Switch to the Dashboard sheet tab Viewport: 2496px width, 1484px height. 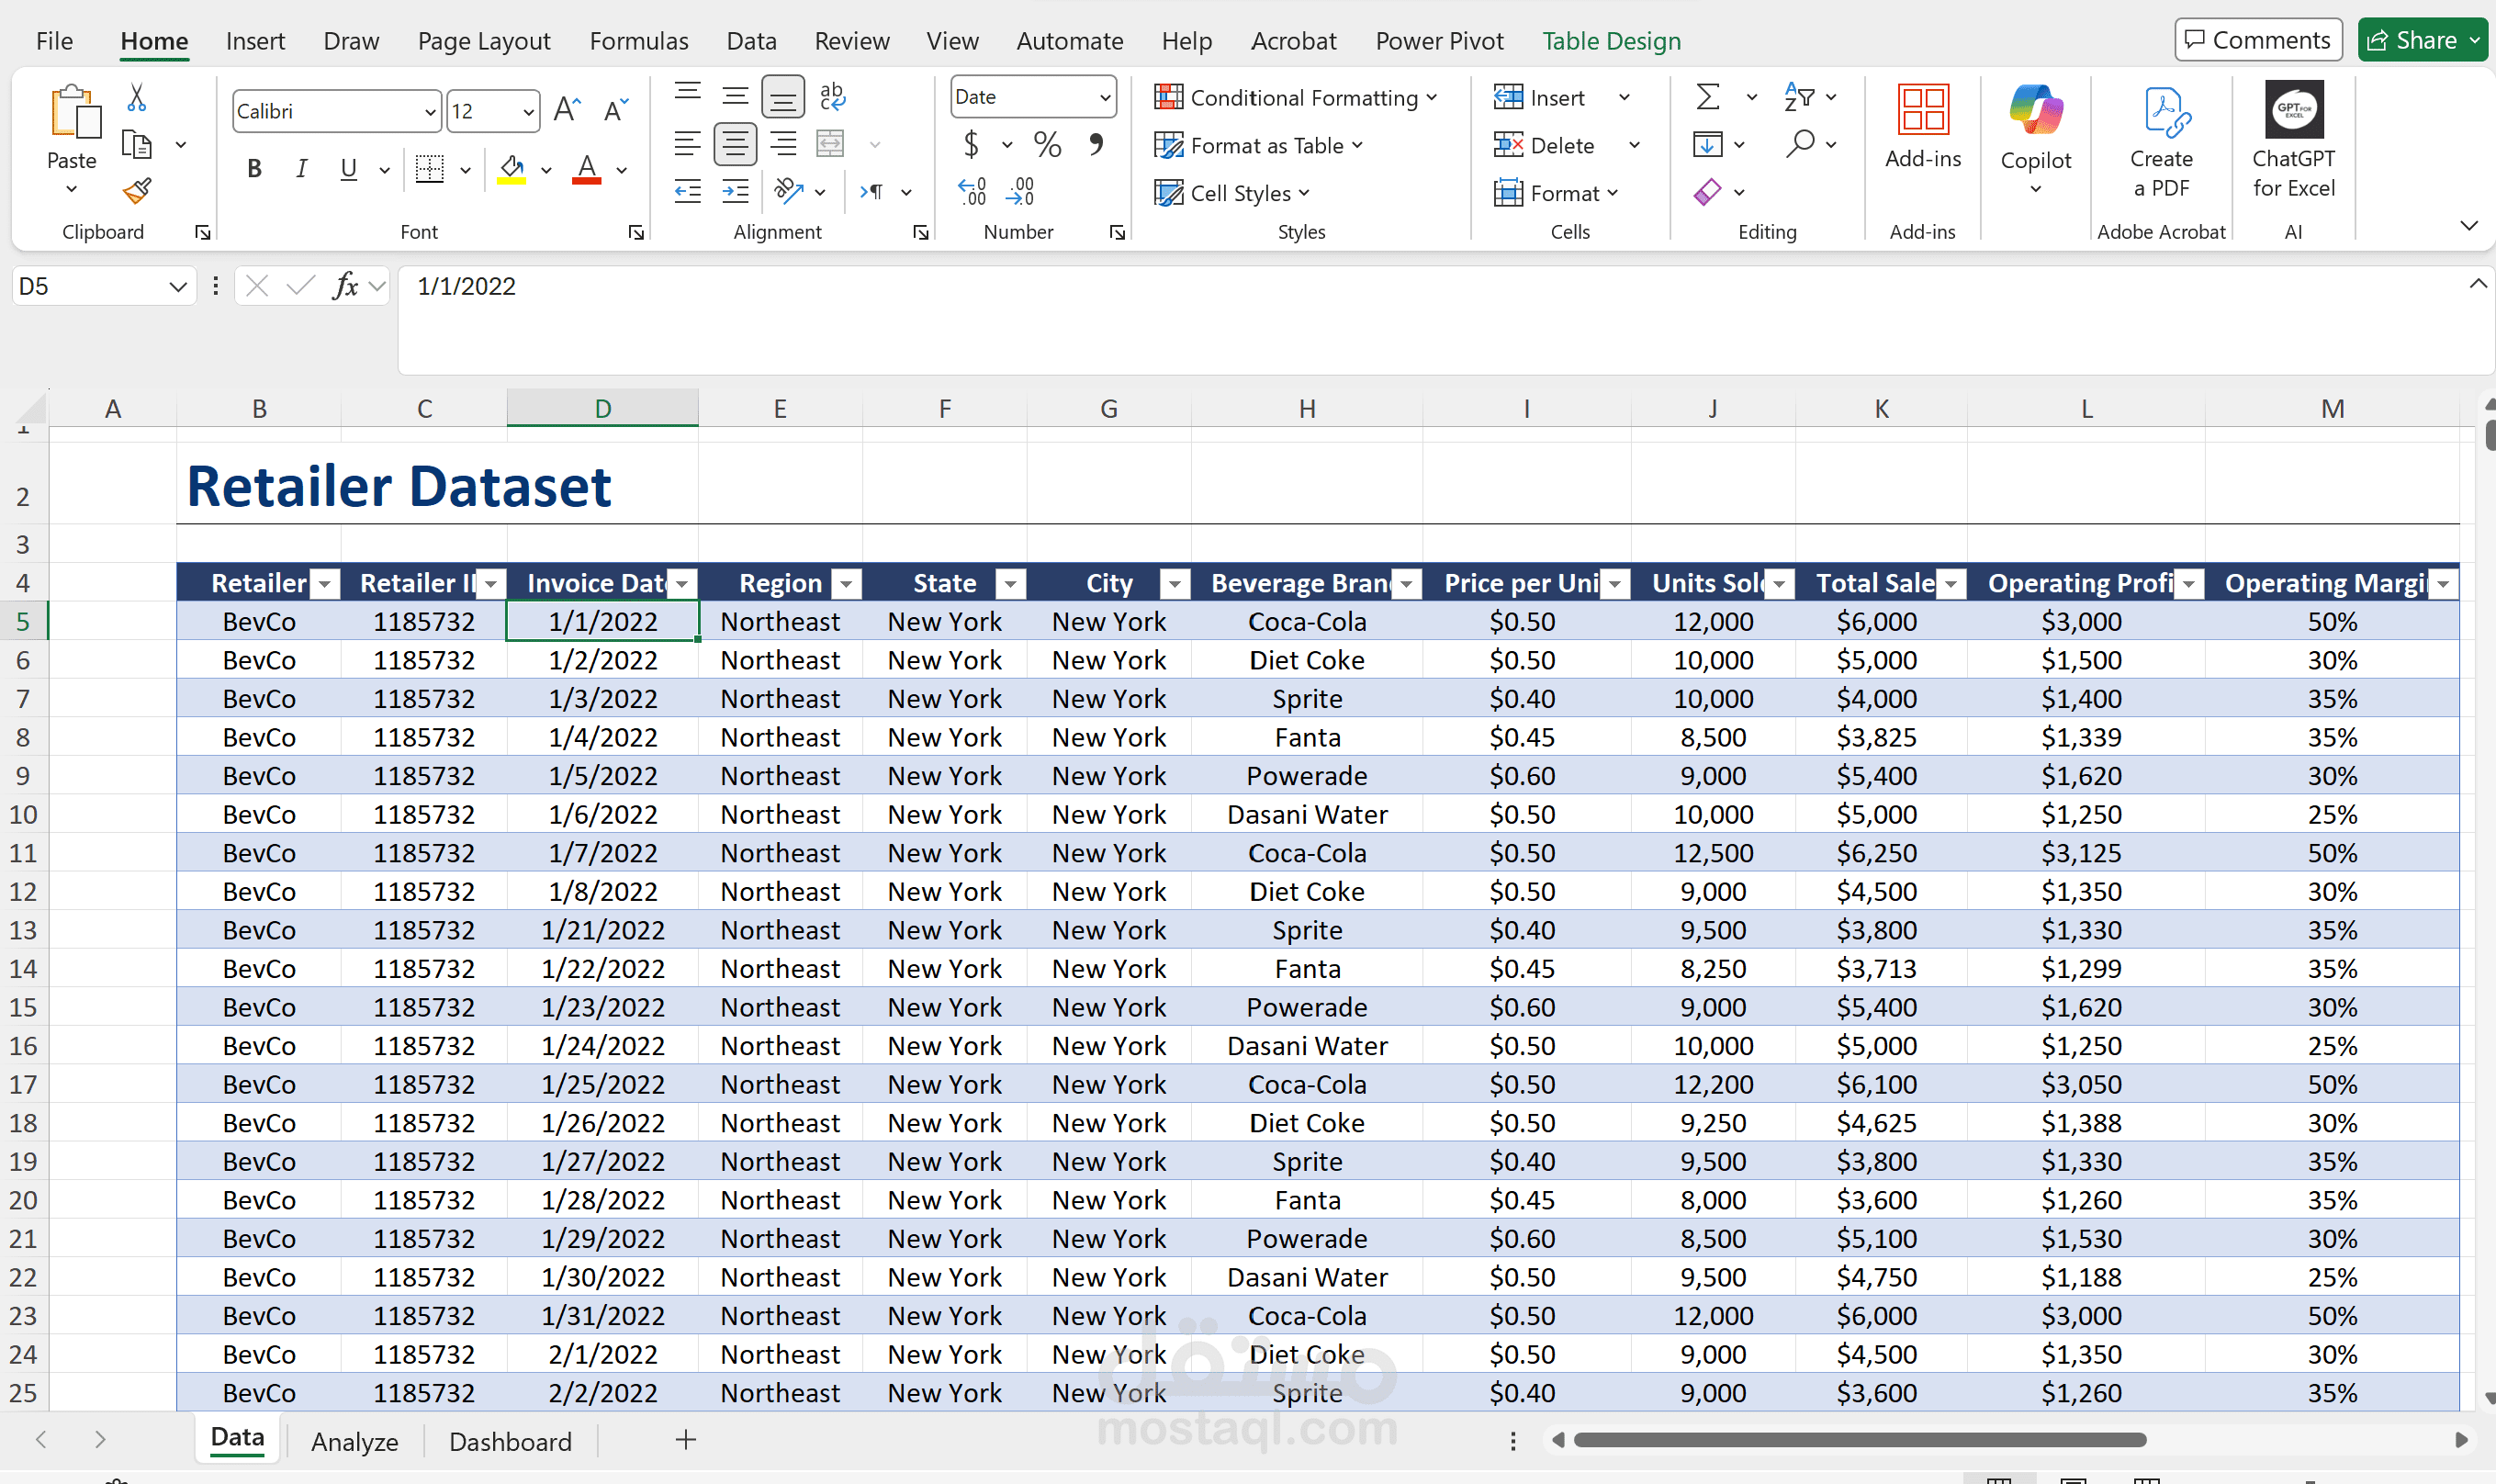coord(510,1441)
